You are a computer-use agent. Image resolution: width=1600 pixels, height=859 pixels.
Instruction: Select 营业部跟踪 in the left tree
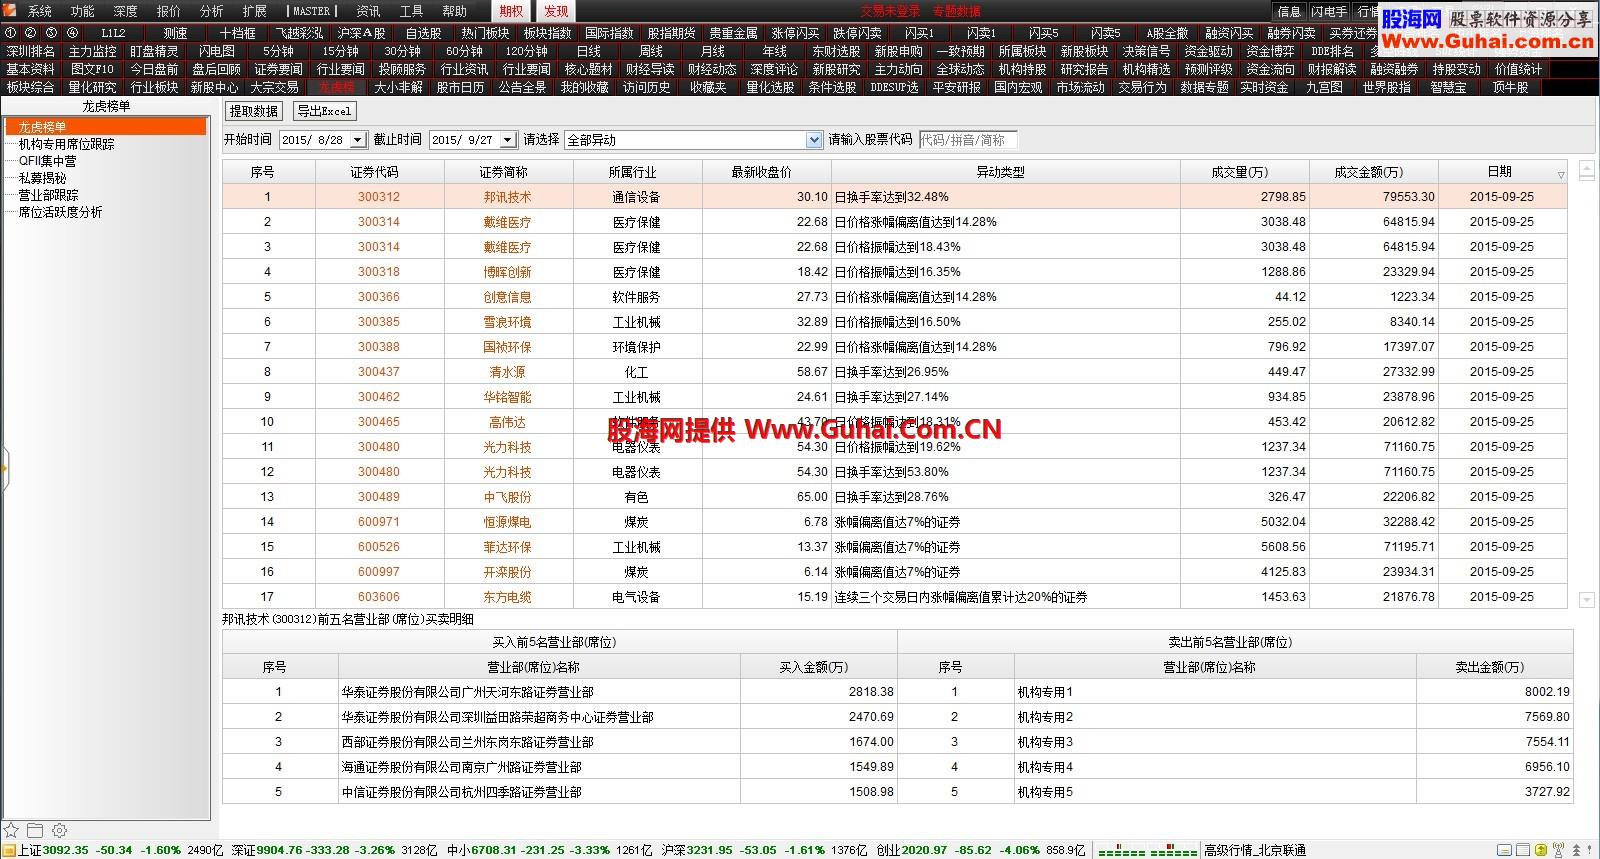click(49, 195)
